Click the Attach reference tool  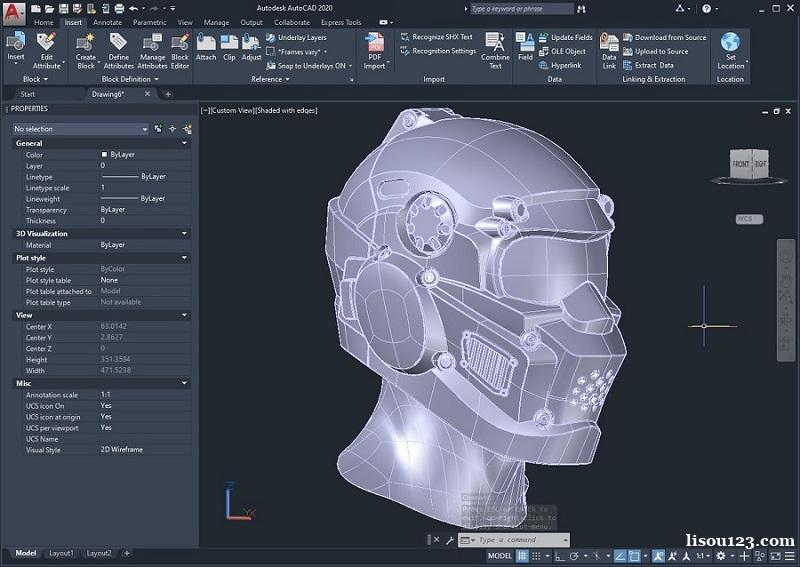[206, 47]
